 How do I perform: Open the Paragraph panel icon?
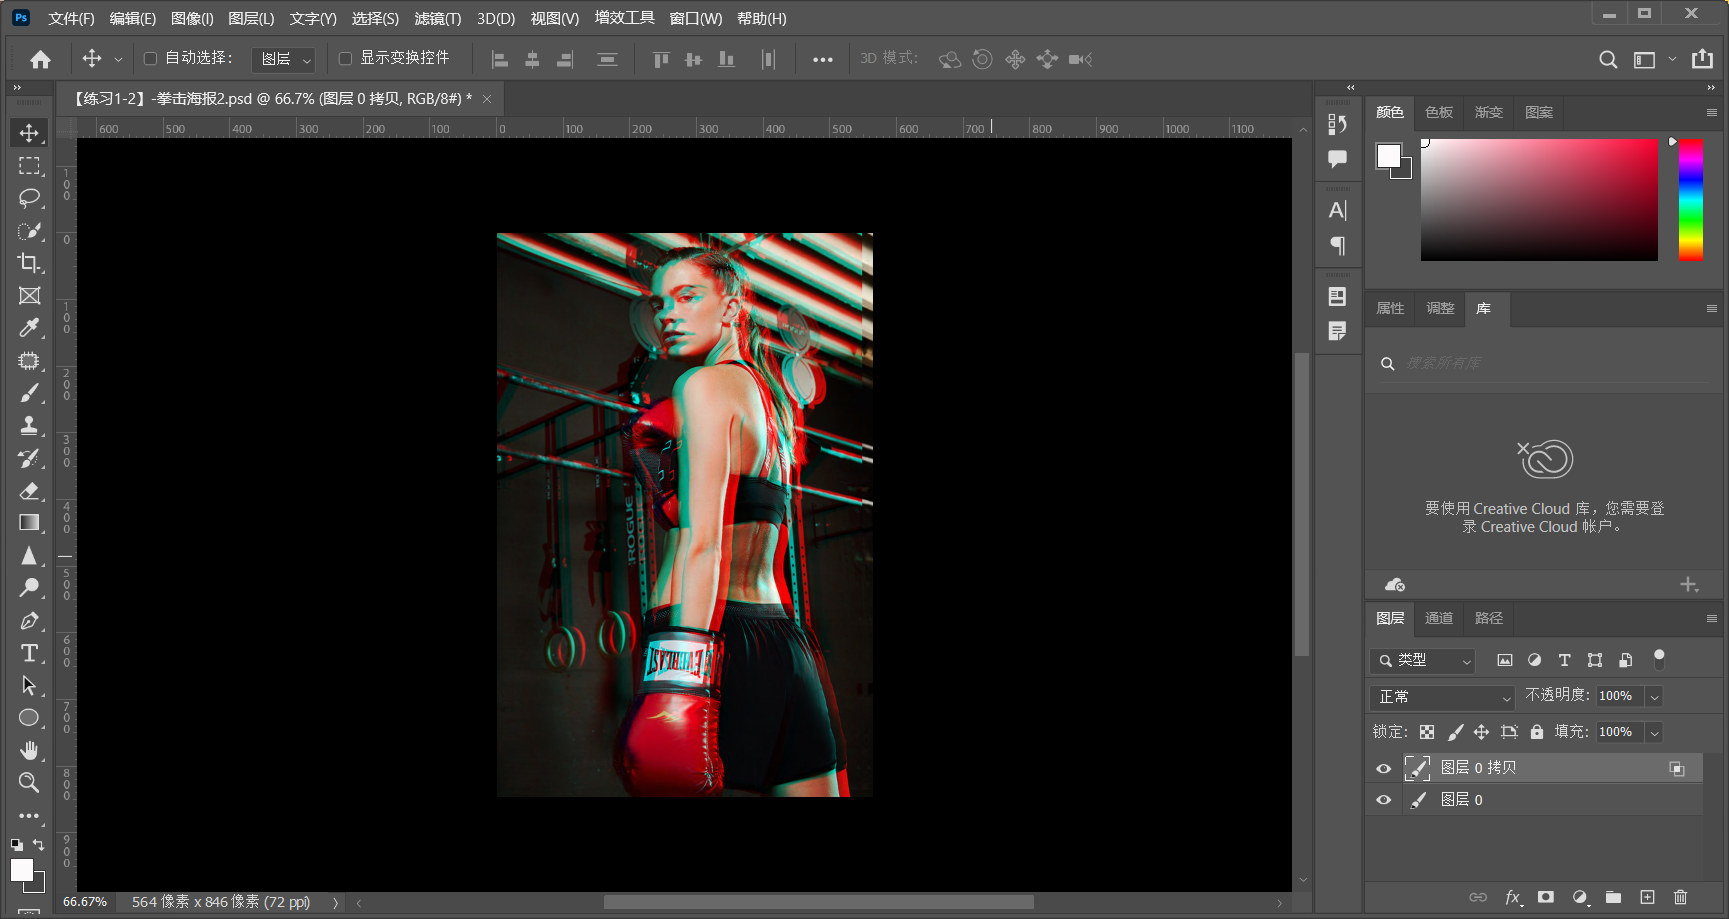pyautogui.click(x=1337, y=245)
